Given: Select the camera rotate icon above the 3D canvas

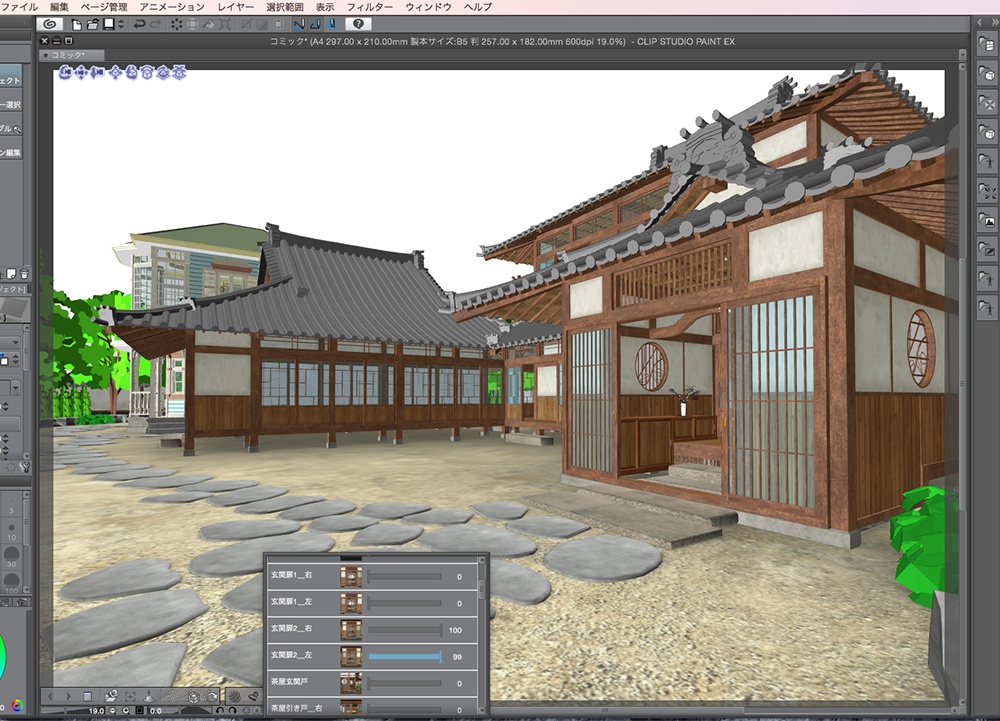Looking at the screenshot, I should pyautogui.click(x=64, y=76).
